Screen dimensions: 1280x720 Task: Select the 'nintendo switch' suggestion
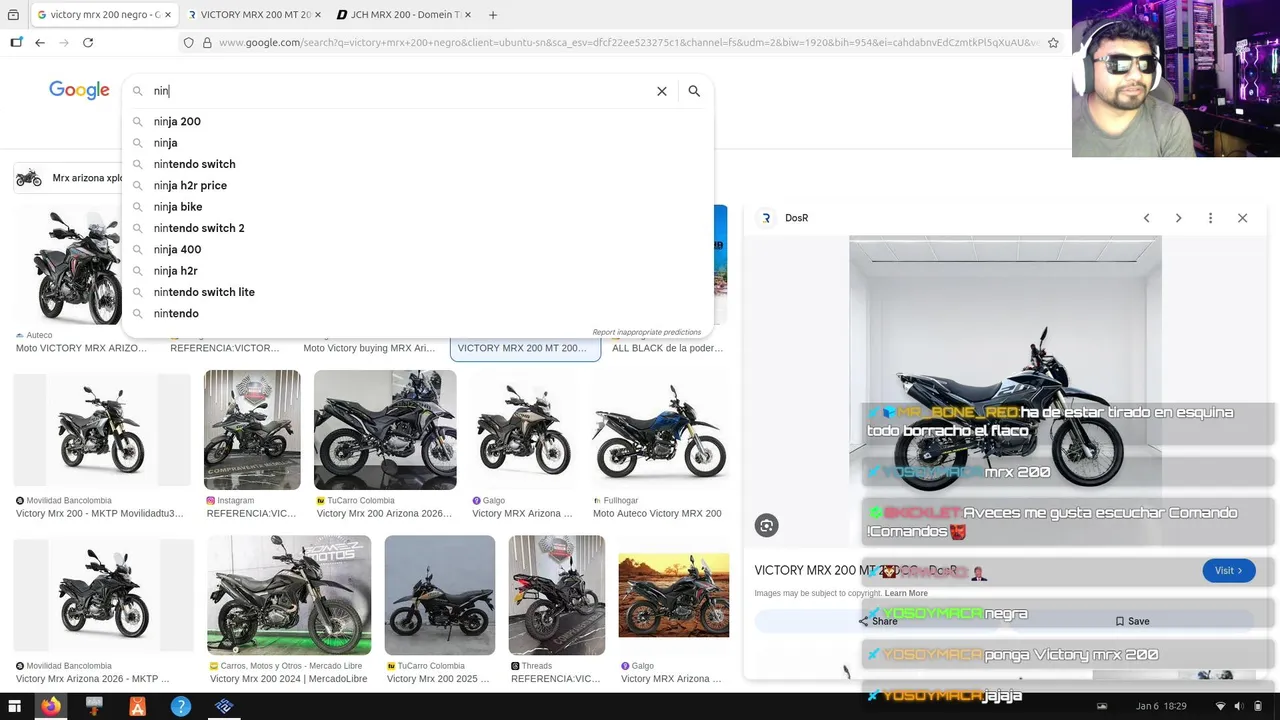[x=418, y=164]
